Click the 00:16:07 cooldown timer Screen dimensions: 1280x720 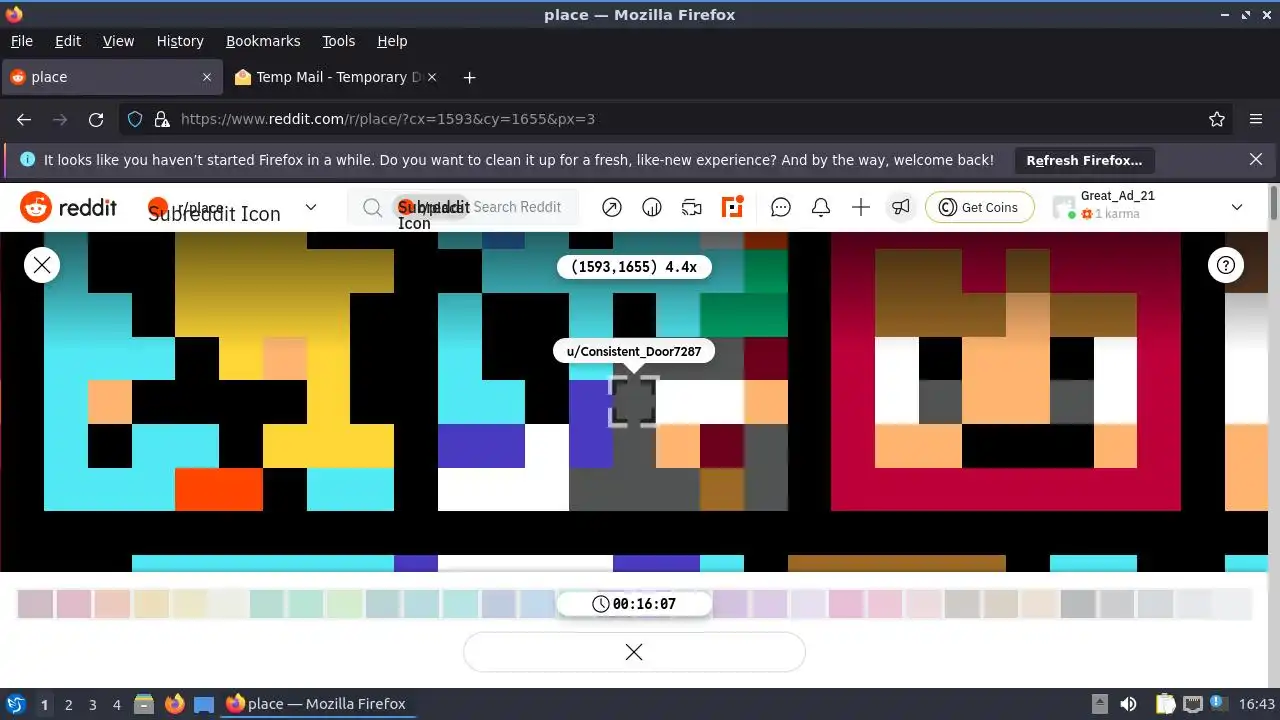pyautogui.click(x=634, y=604)
